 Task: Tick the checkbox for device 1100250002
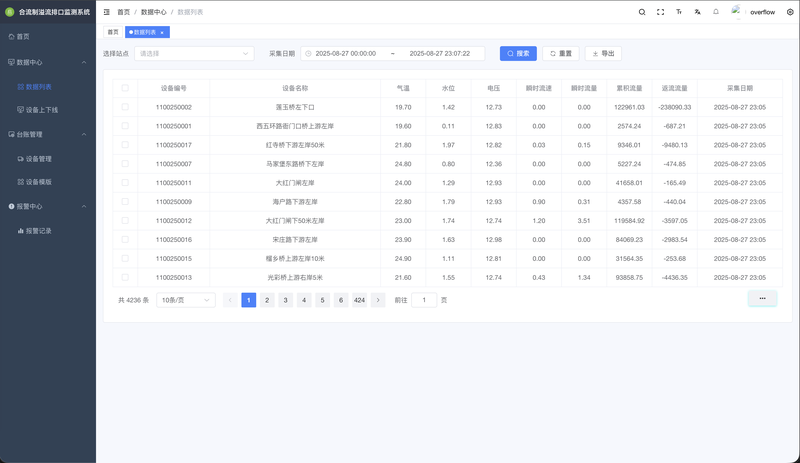point(125,107)
